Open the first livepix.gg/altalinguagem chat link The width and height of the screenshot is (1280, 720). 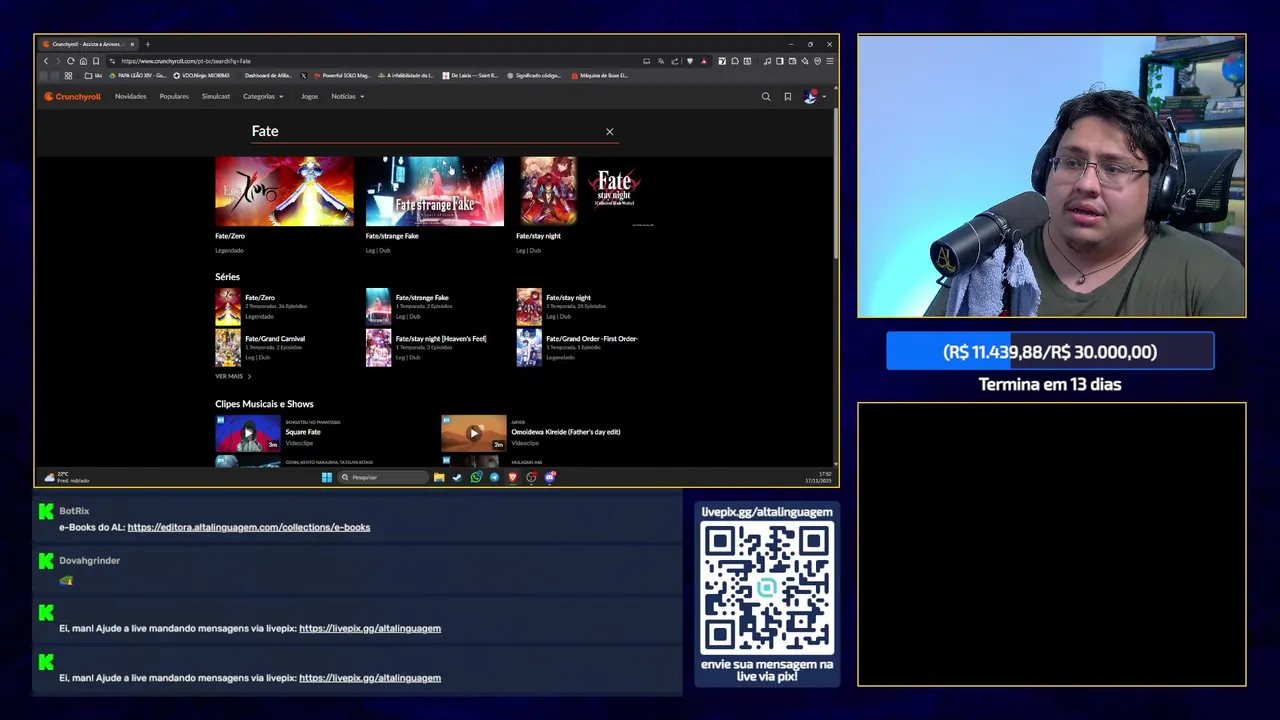(x=370, y=628)
